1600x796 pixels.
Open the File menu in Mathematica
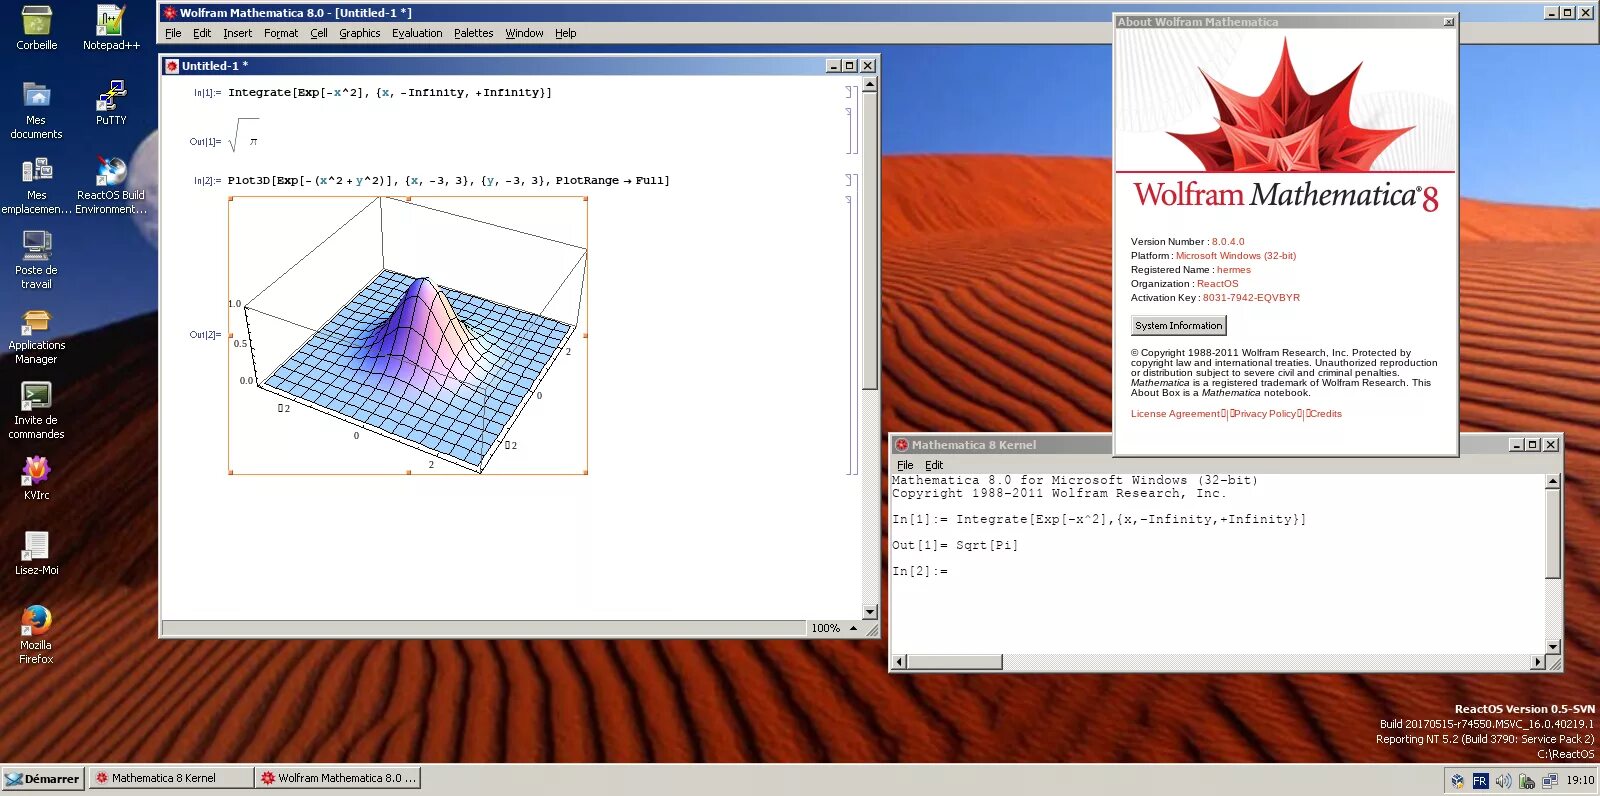click(x=173, y=33)
